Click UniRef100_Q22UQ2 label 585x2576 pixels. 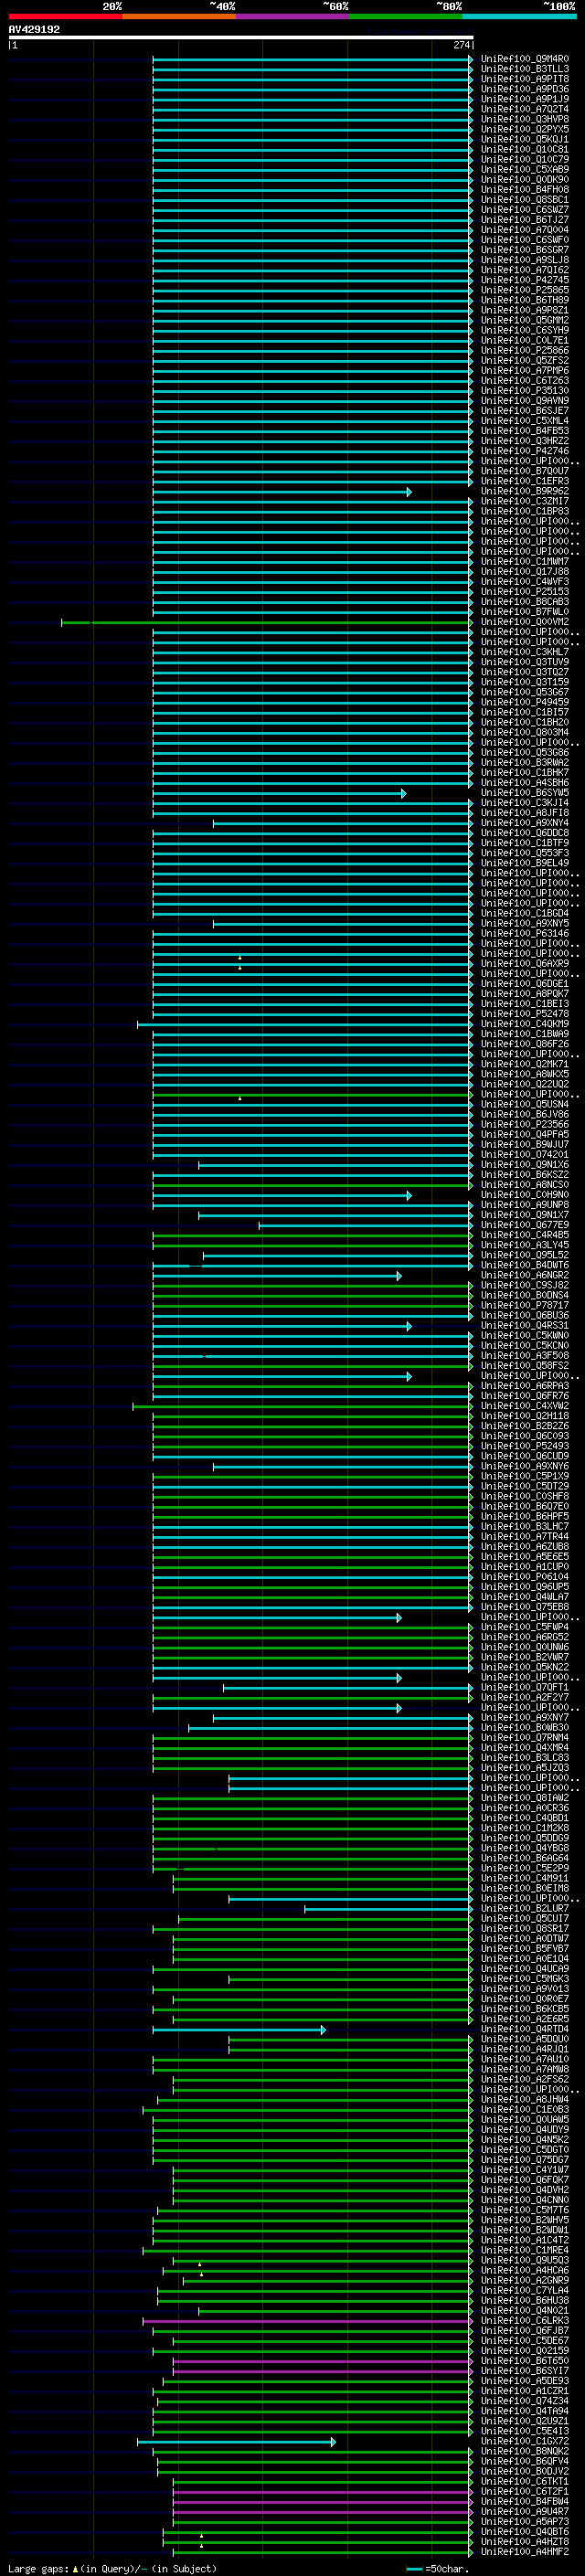(525, 1084)
